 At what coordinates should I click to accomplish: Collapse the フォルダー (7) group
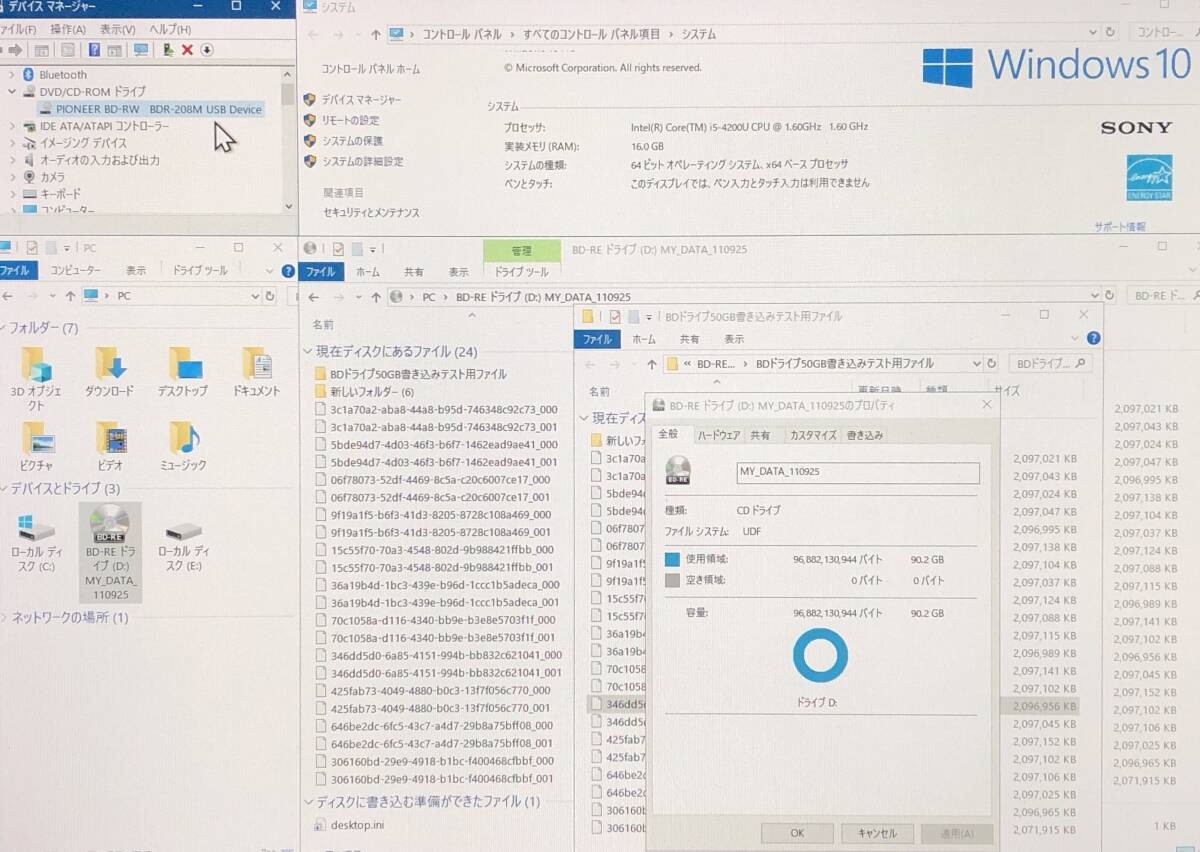[x=4, y=328]
